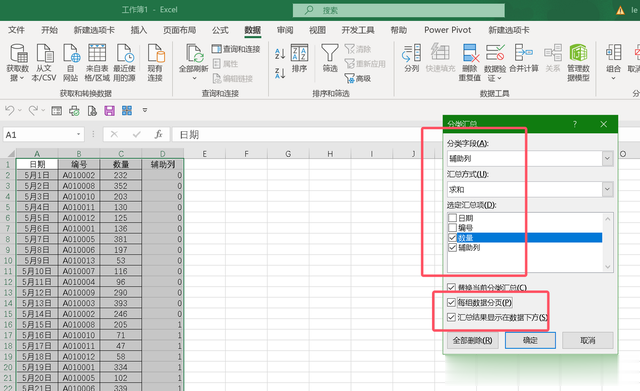Select column E header

pyautogui.click(x=204, y=154)
